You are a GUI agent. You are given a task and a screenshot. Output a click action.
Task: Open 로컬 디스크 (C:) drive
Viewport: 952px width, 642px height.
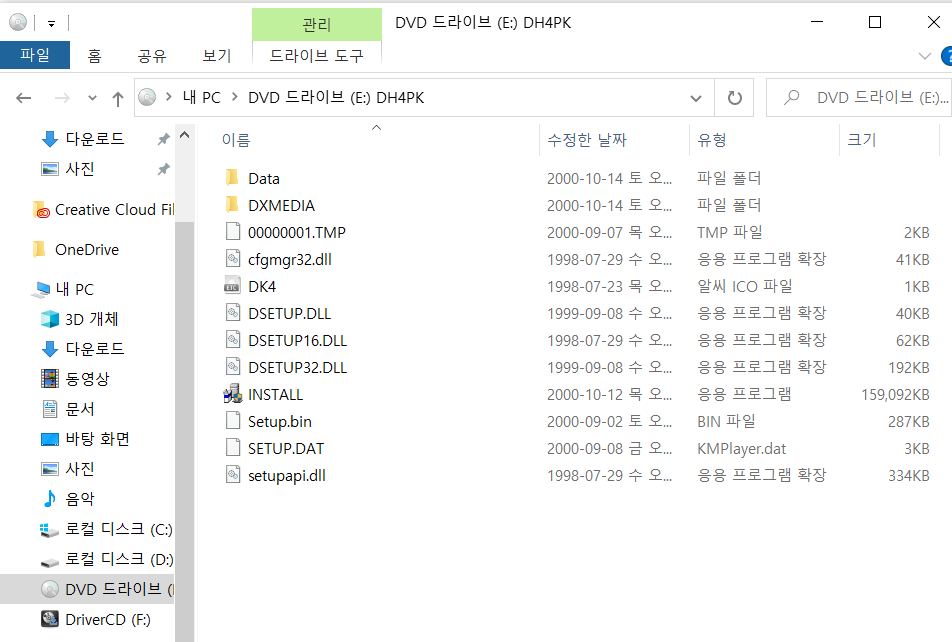pyautogui.click(x=106, y=529)
